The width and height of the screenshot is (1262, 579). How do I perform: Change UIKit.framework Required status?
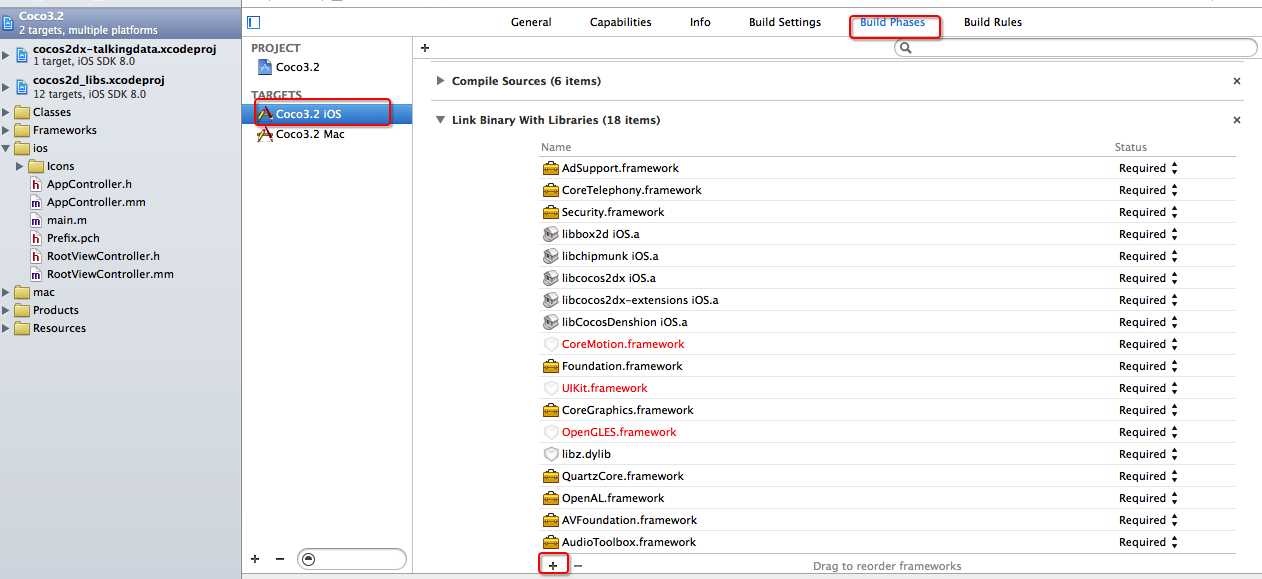click(x=1148, y=388)
